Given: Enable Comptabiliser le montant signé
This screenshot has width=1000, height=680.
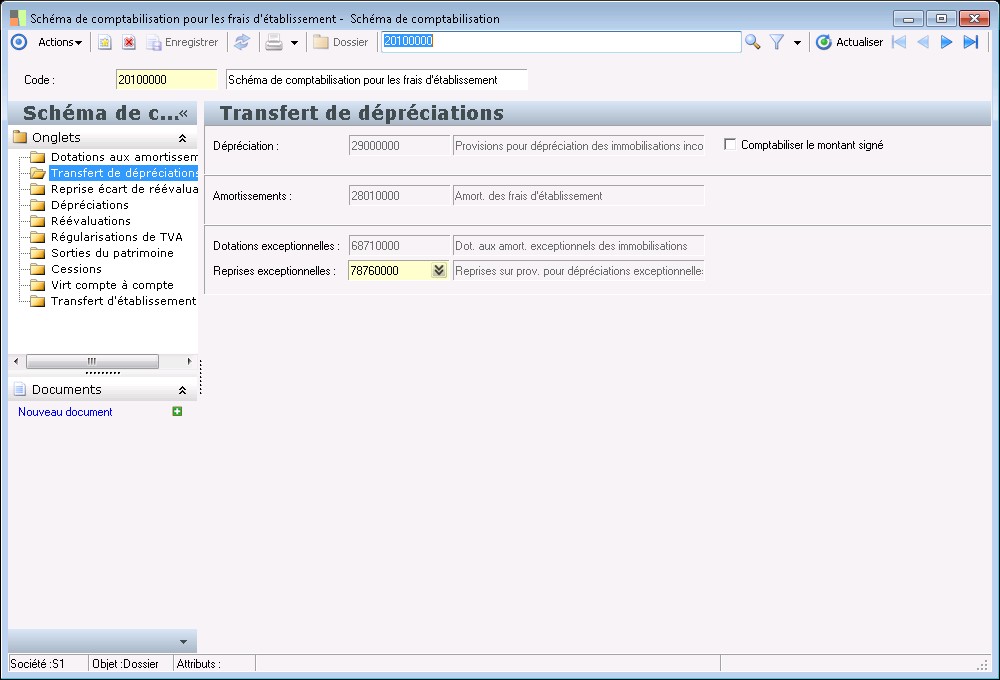Looking at the screenshot, I should [x=730, y=142].
